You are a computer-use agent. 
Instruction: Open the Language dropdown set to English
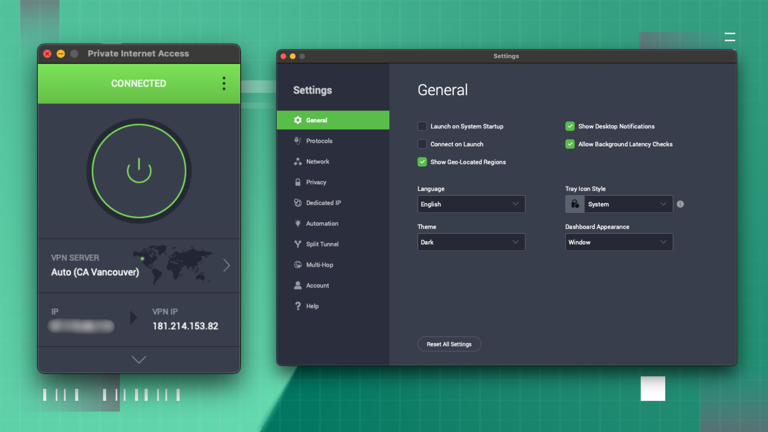[x=471, y=204]
